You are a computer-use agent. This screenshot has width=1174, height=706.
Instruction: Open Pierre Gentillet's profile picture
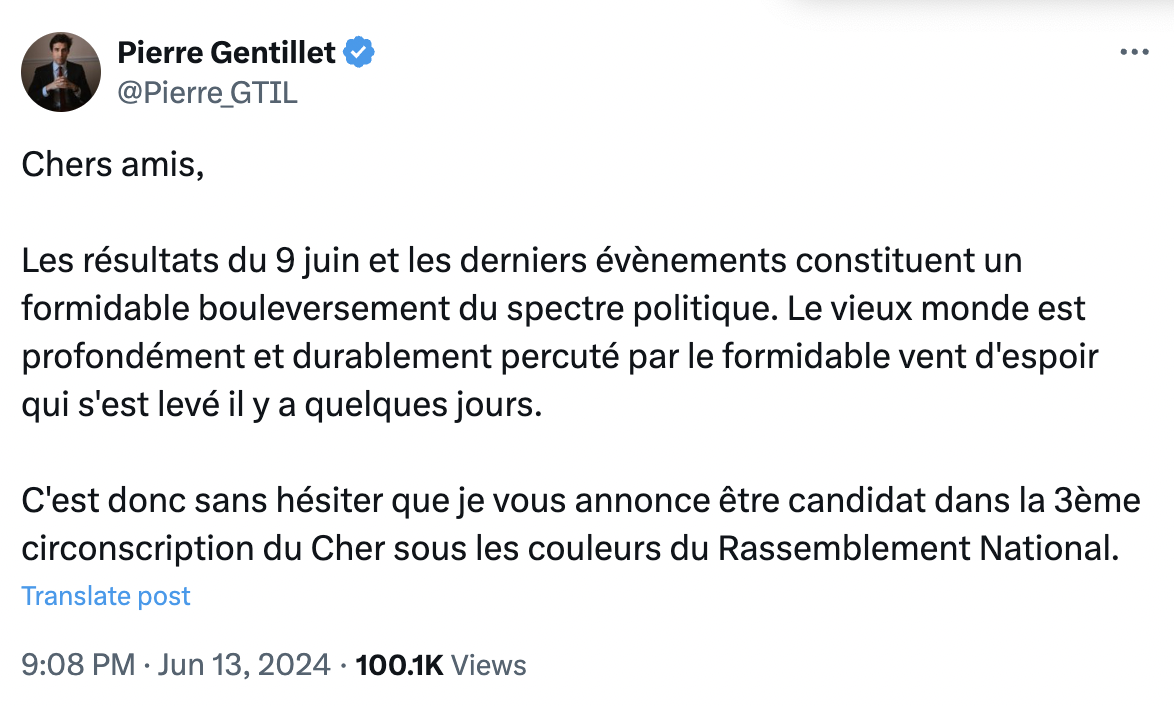pos(61,72)
